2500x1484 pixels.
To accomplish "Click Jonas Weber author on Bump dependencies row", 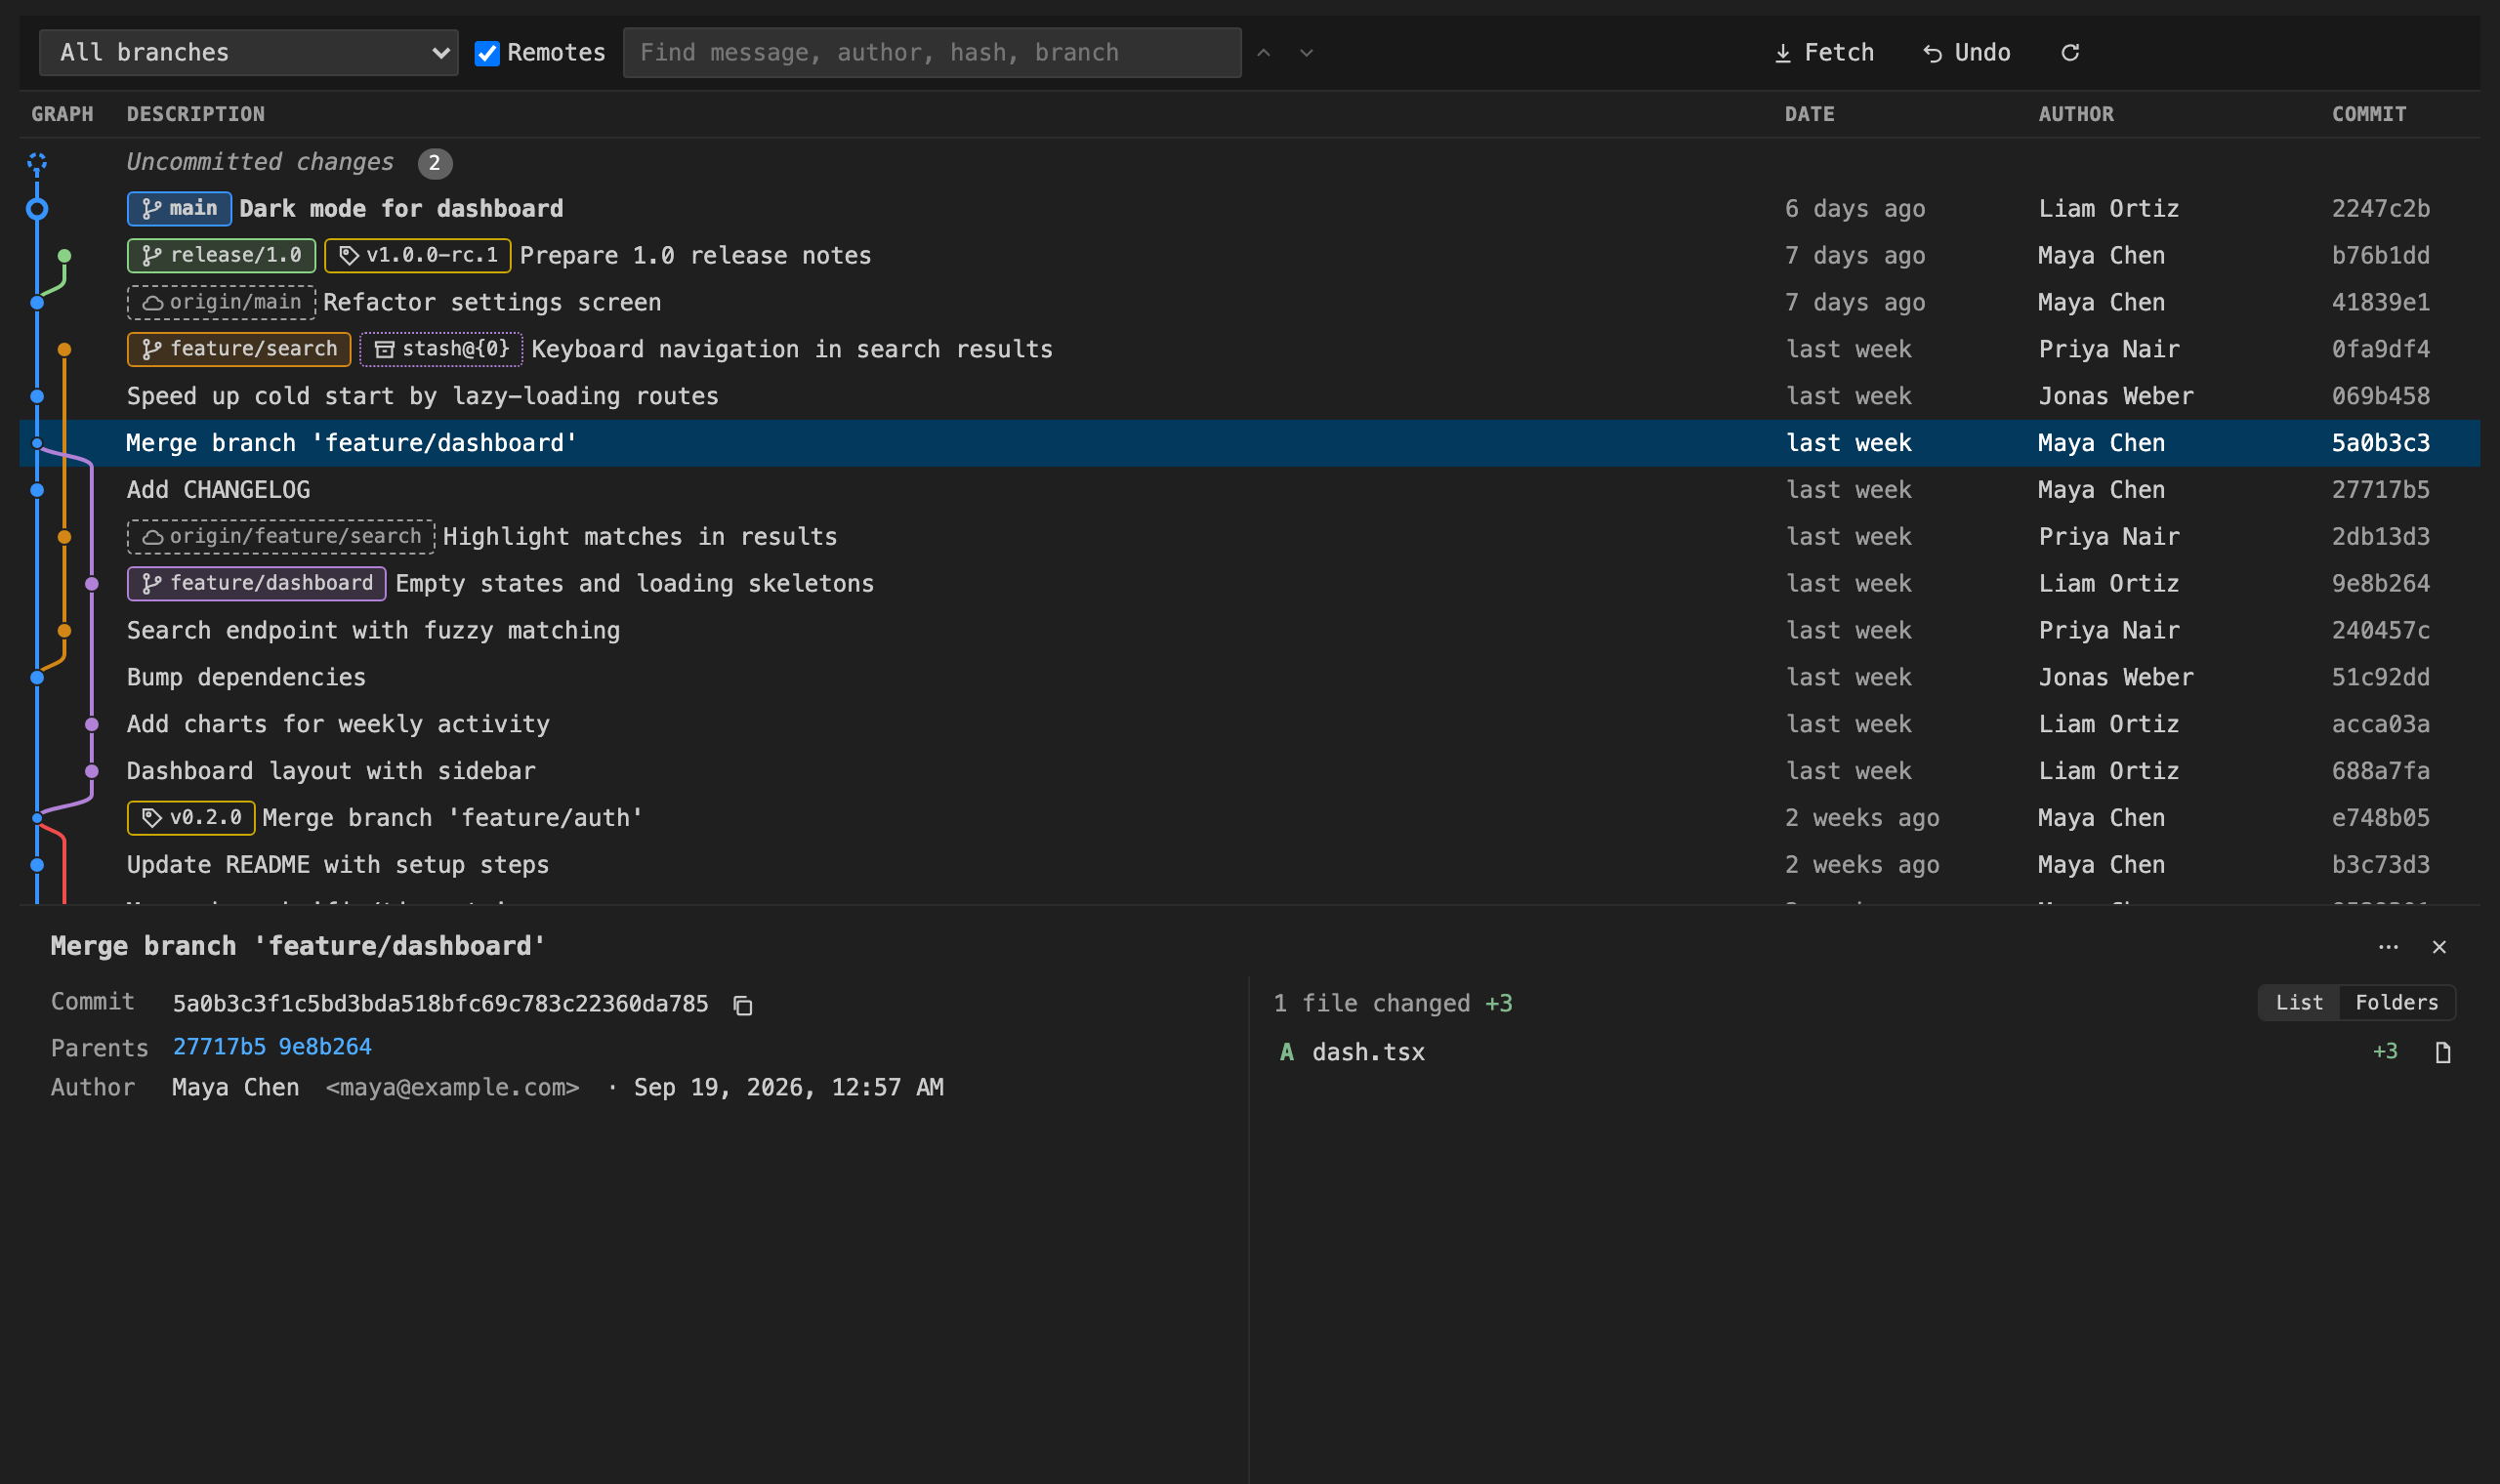I will click(x=2116, y=678).
